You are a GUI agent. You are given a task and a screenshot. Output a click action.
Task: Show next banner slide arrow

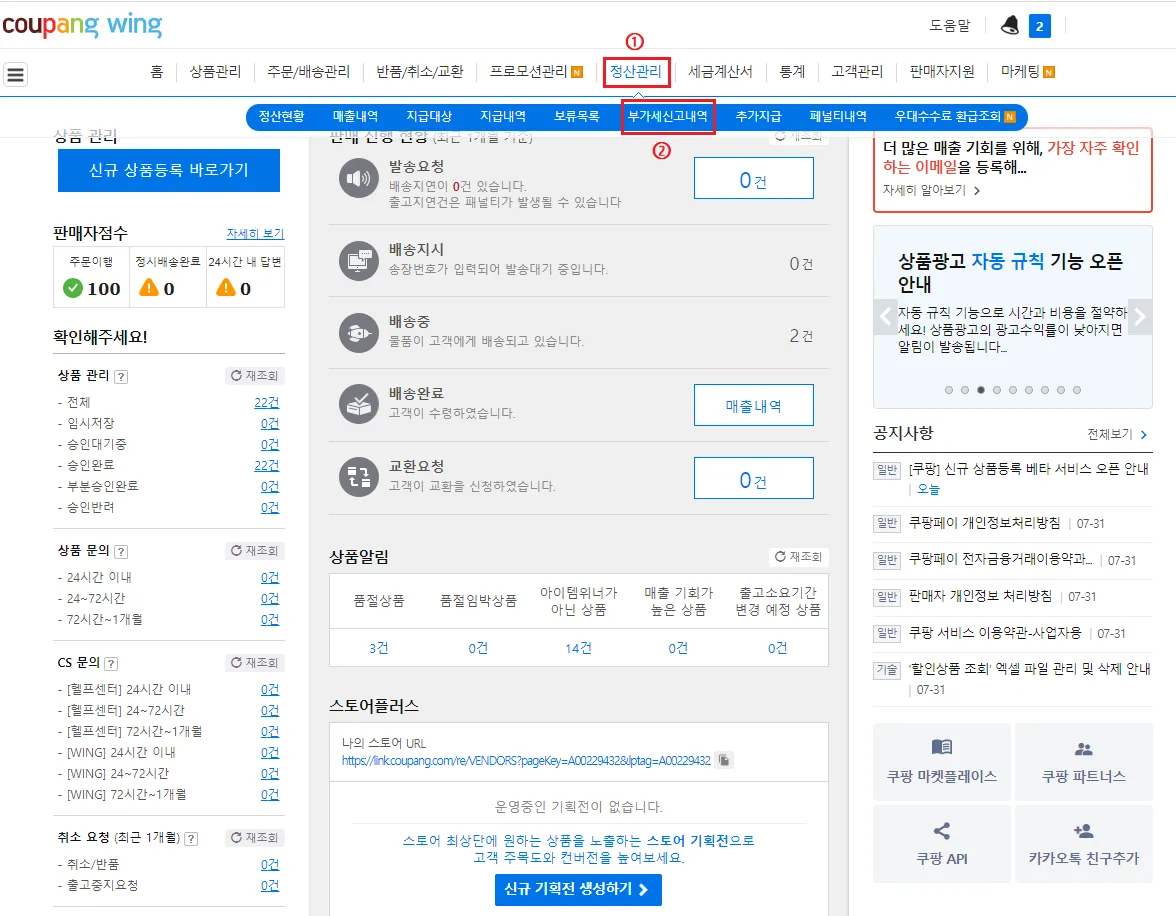tap(1140, 316)
